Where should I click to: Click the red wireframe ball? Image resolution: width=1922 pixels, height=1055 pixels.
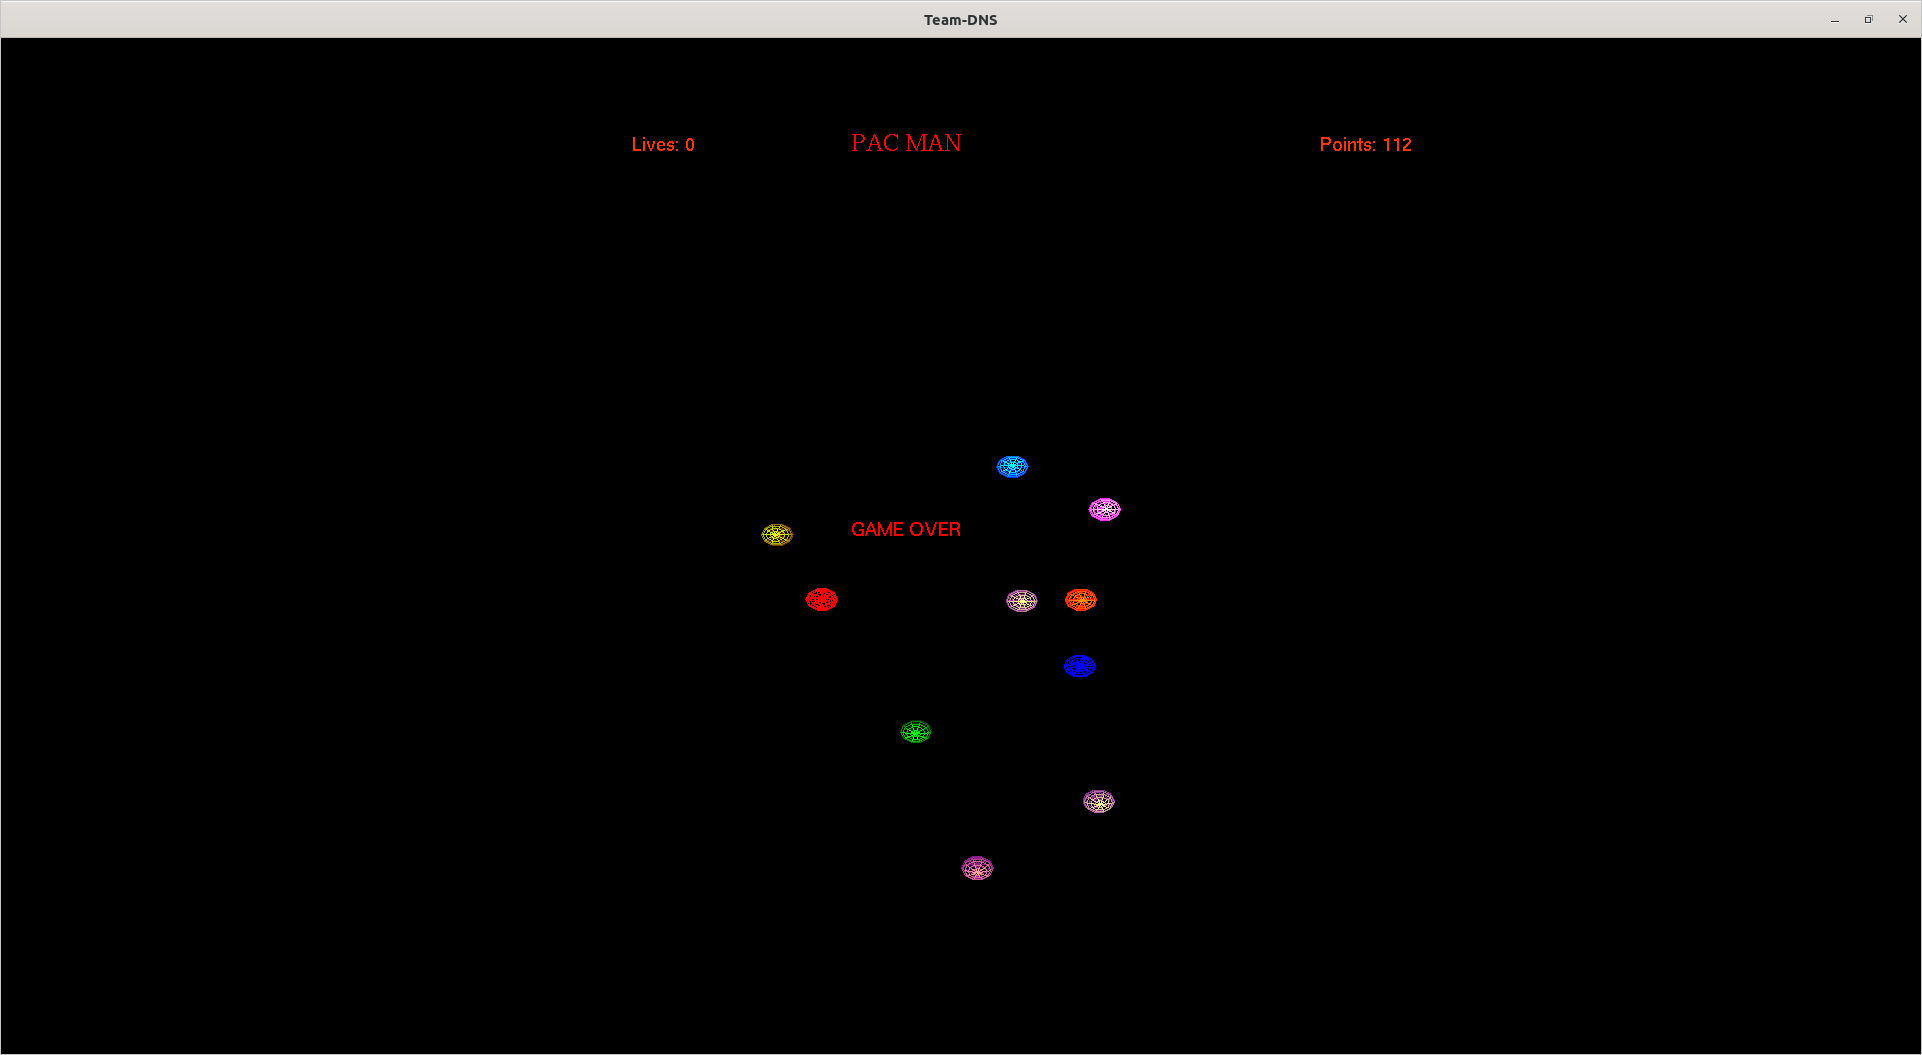[822, 600]
